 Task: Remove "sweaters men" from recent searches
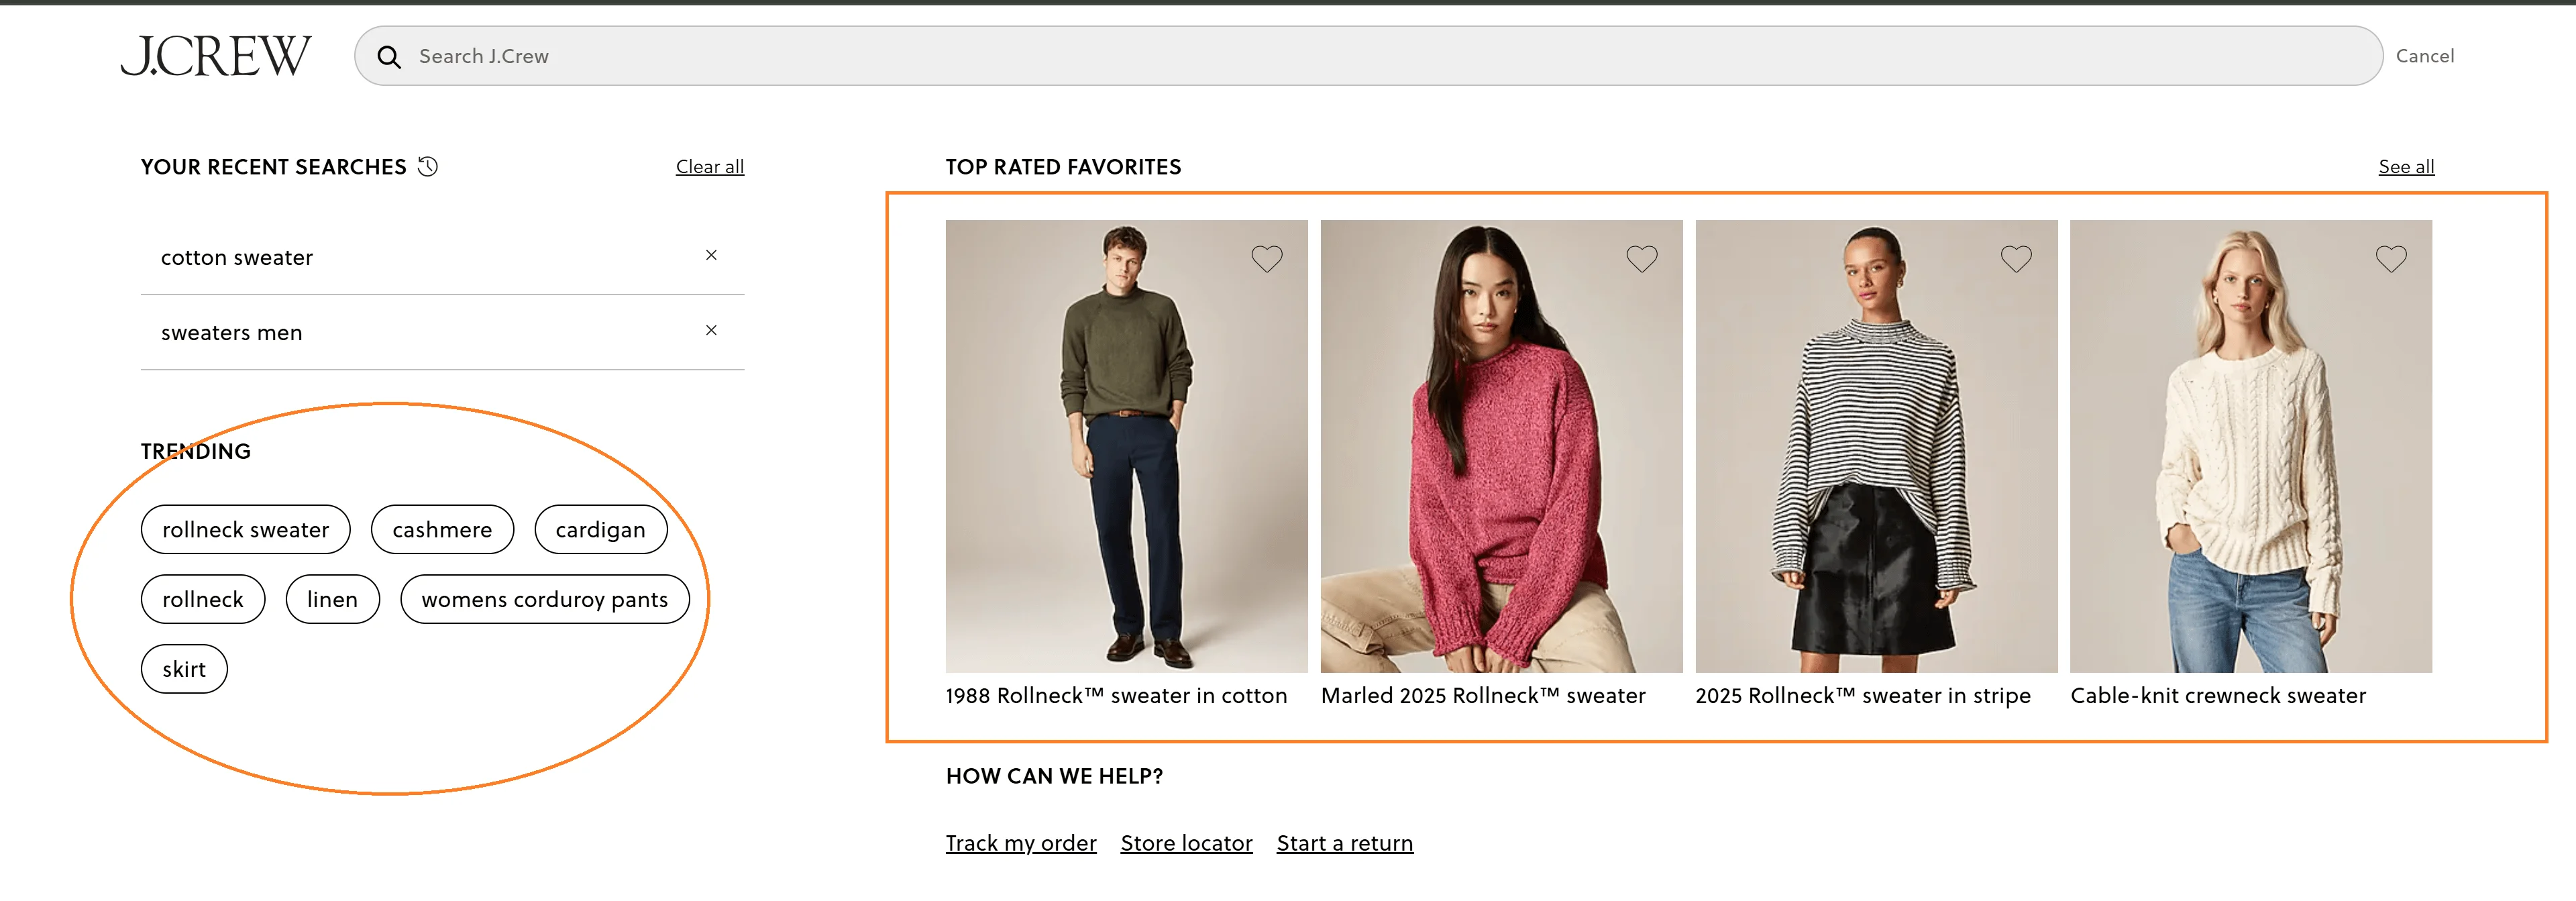click(711, 330)
